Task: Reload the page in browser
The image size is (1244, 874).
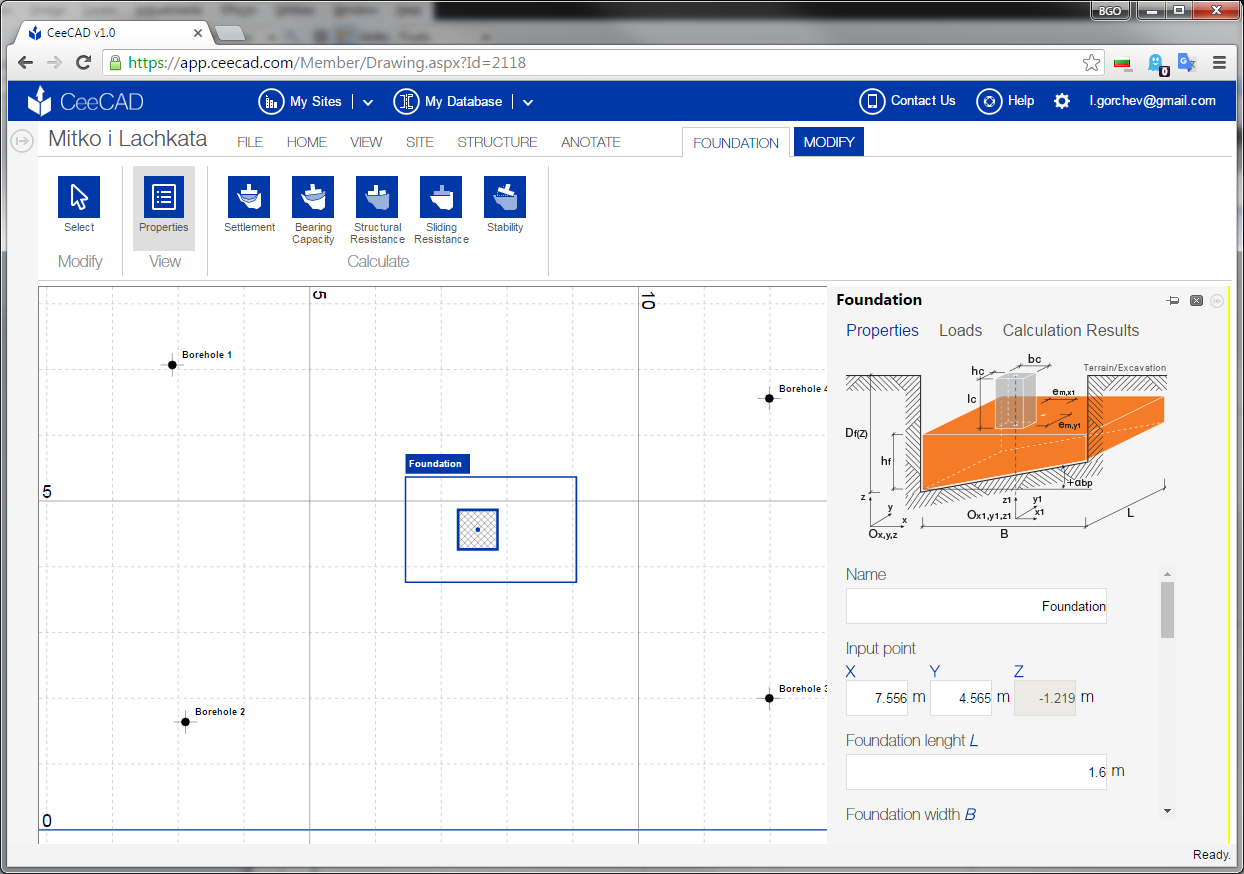Action: click(84, 62)
